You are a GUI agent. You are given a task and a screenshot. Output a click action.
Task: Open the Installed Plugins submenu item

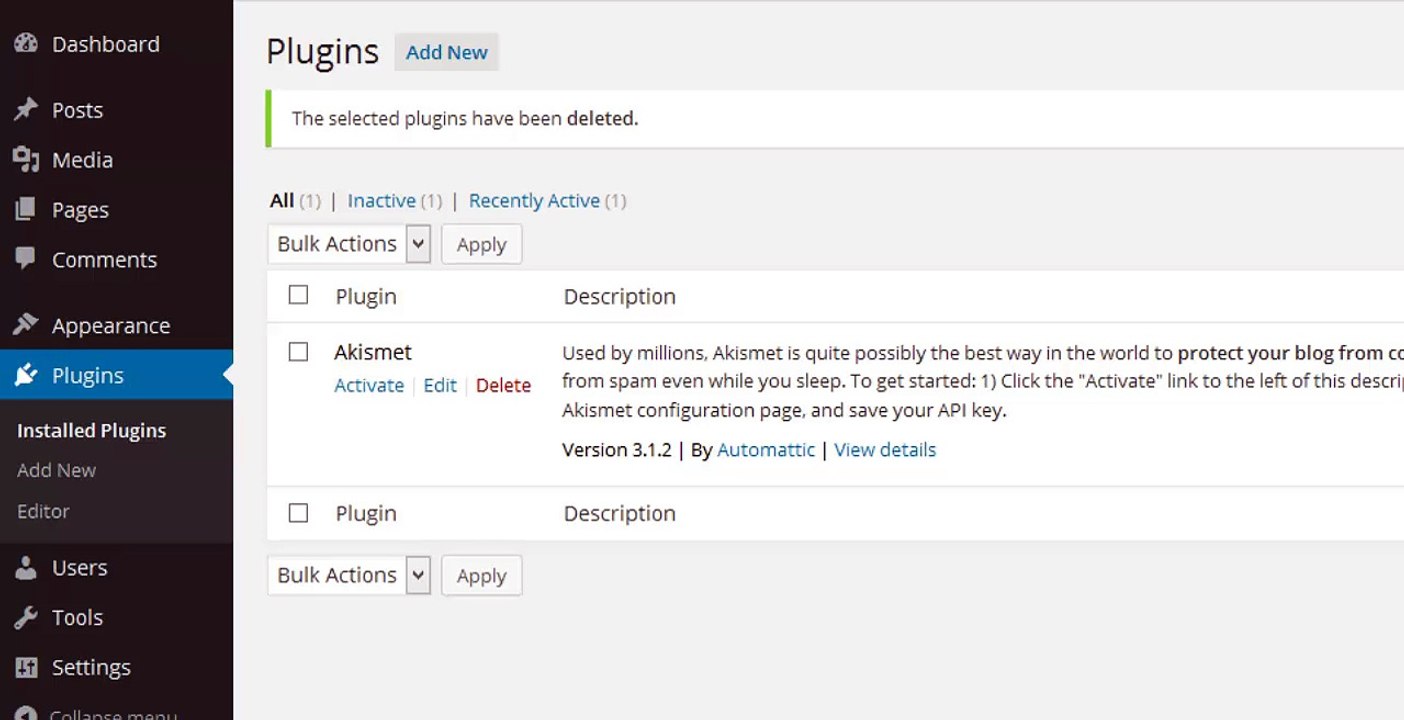click(91, 431)
